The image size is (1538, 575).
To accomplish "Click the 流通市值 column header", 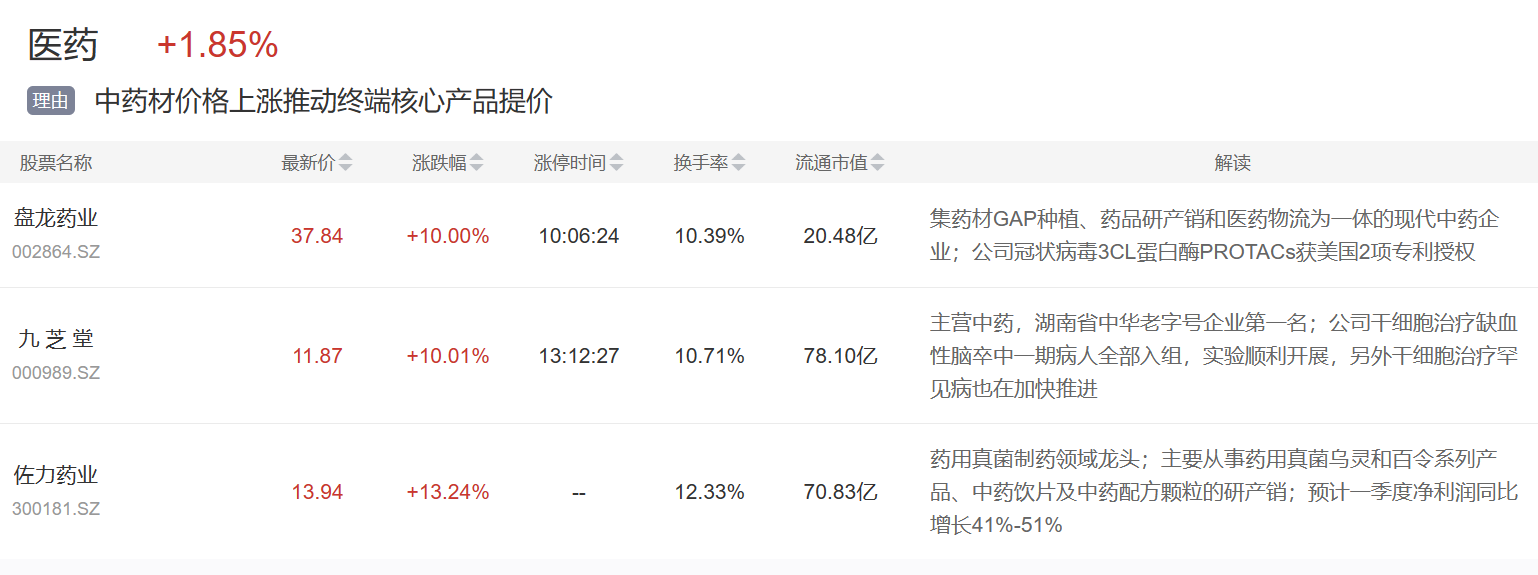I will pos(832,163).
